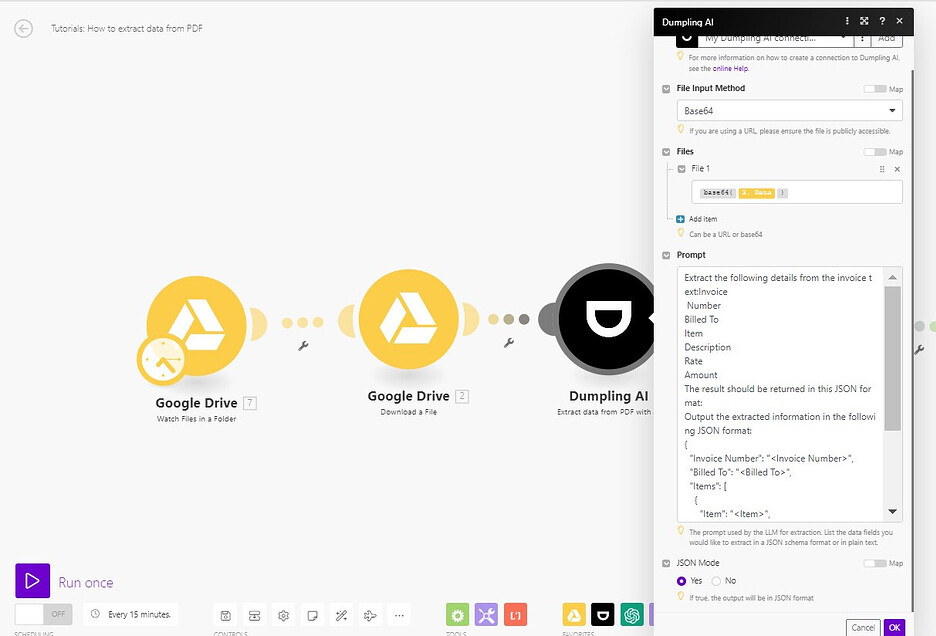Confirm module settings with OK
Screen dimensions: 936x636
pyautogui.click(x=894, y=627)
